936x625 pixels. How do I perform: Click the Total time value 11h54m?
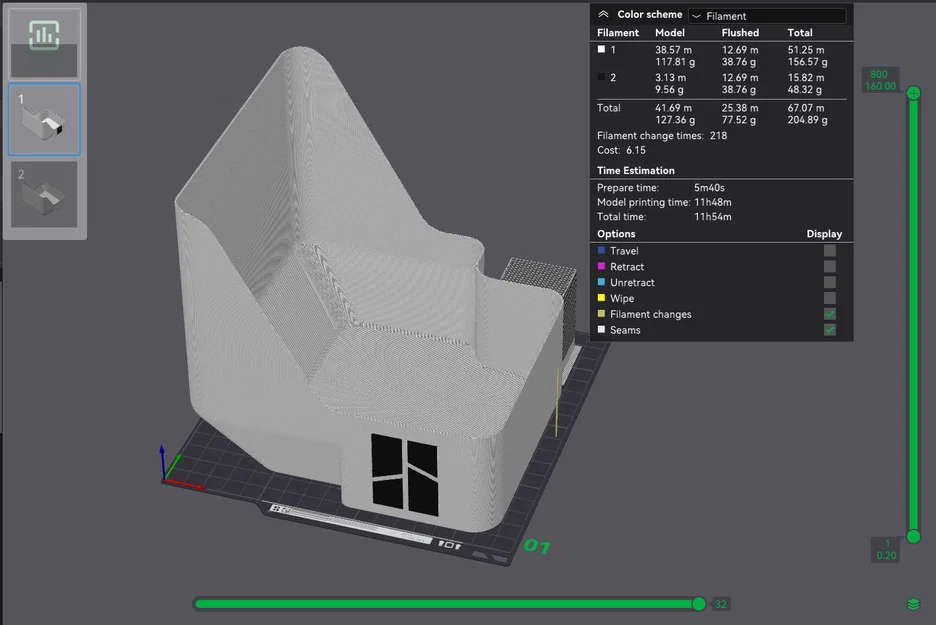(713, 217)
